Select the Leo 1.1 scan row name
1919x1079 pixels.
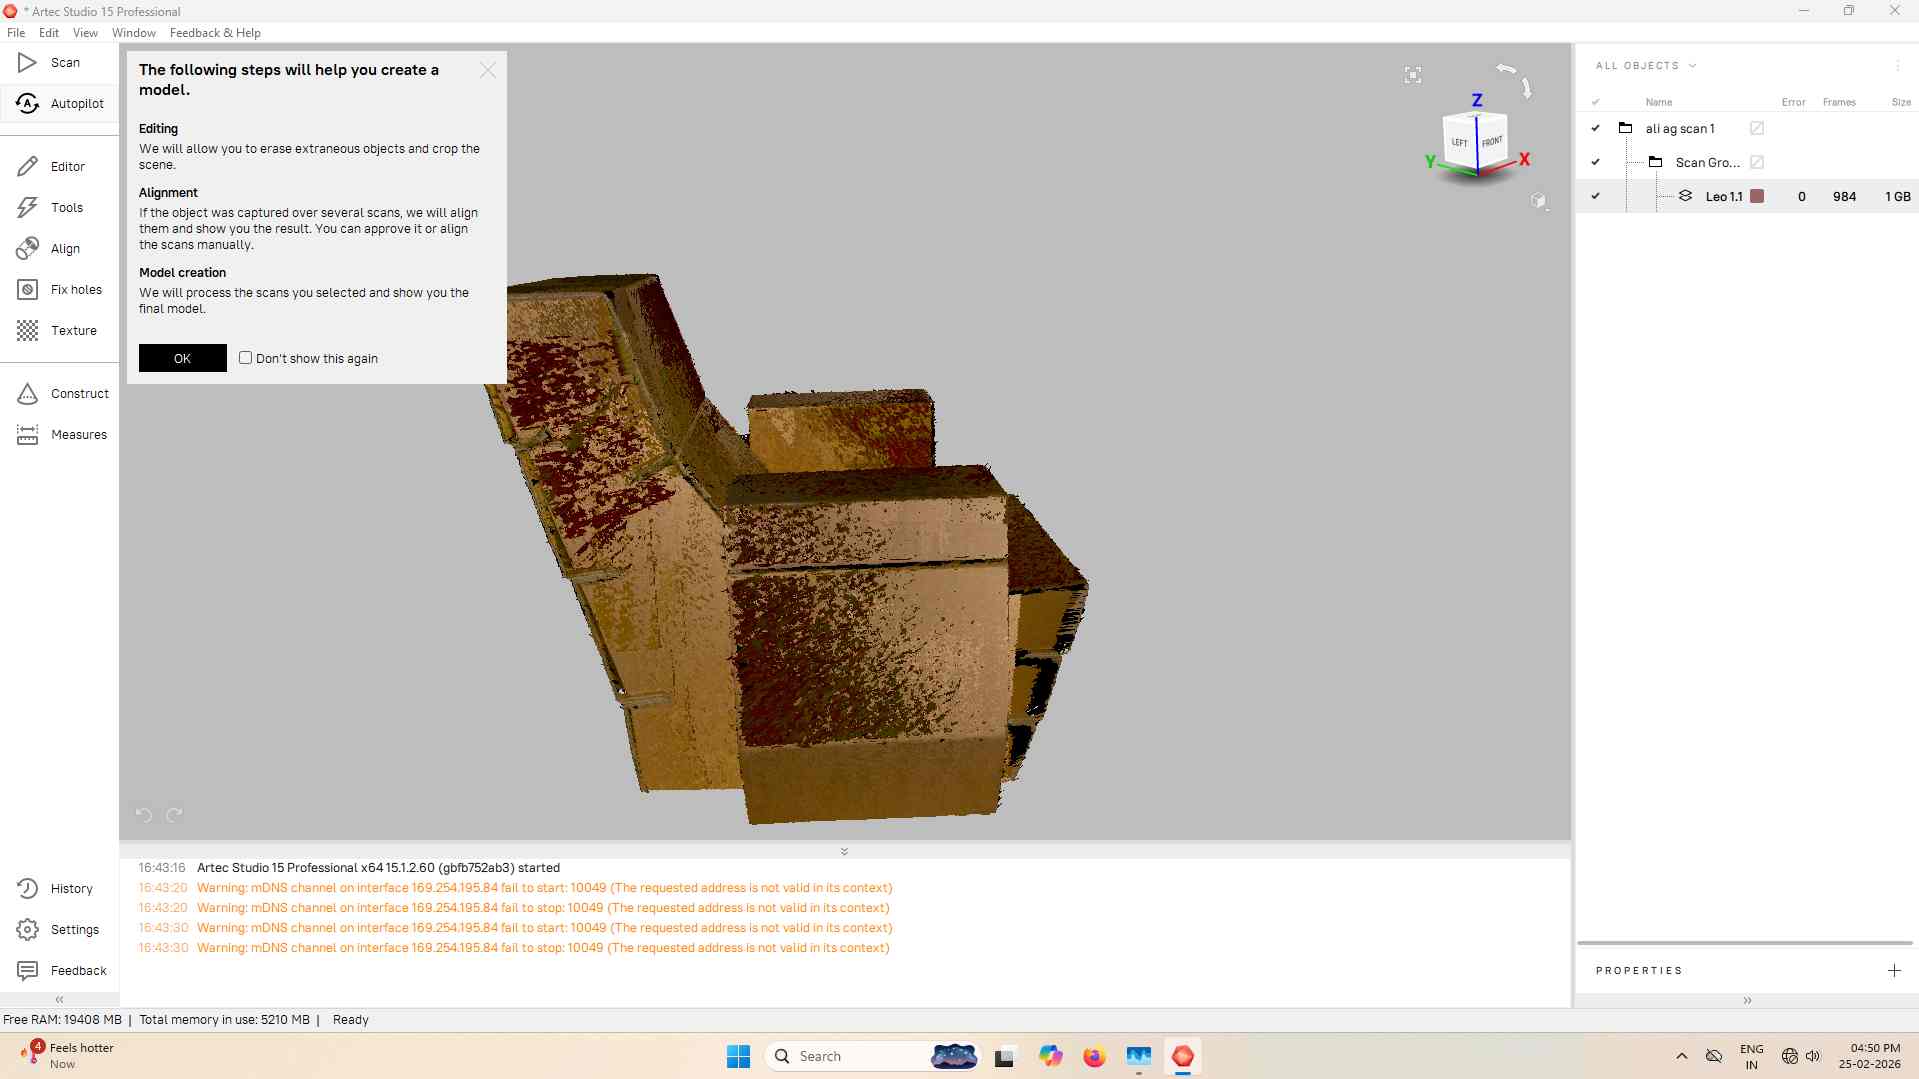tap(1724, 197)
